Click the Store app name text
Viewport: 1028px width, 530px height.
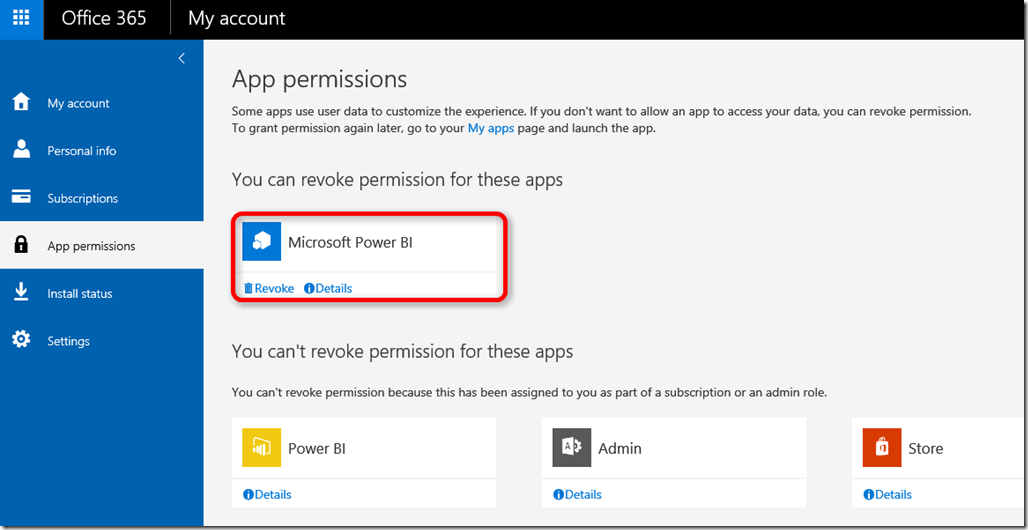[926, 449]
